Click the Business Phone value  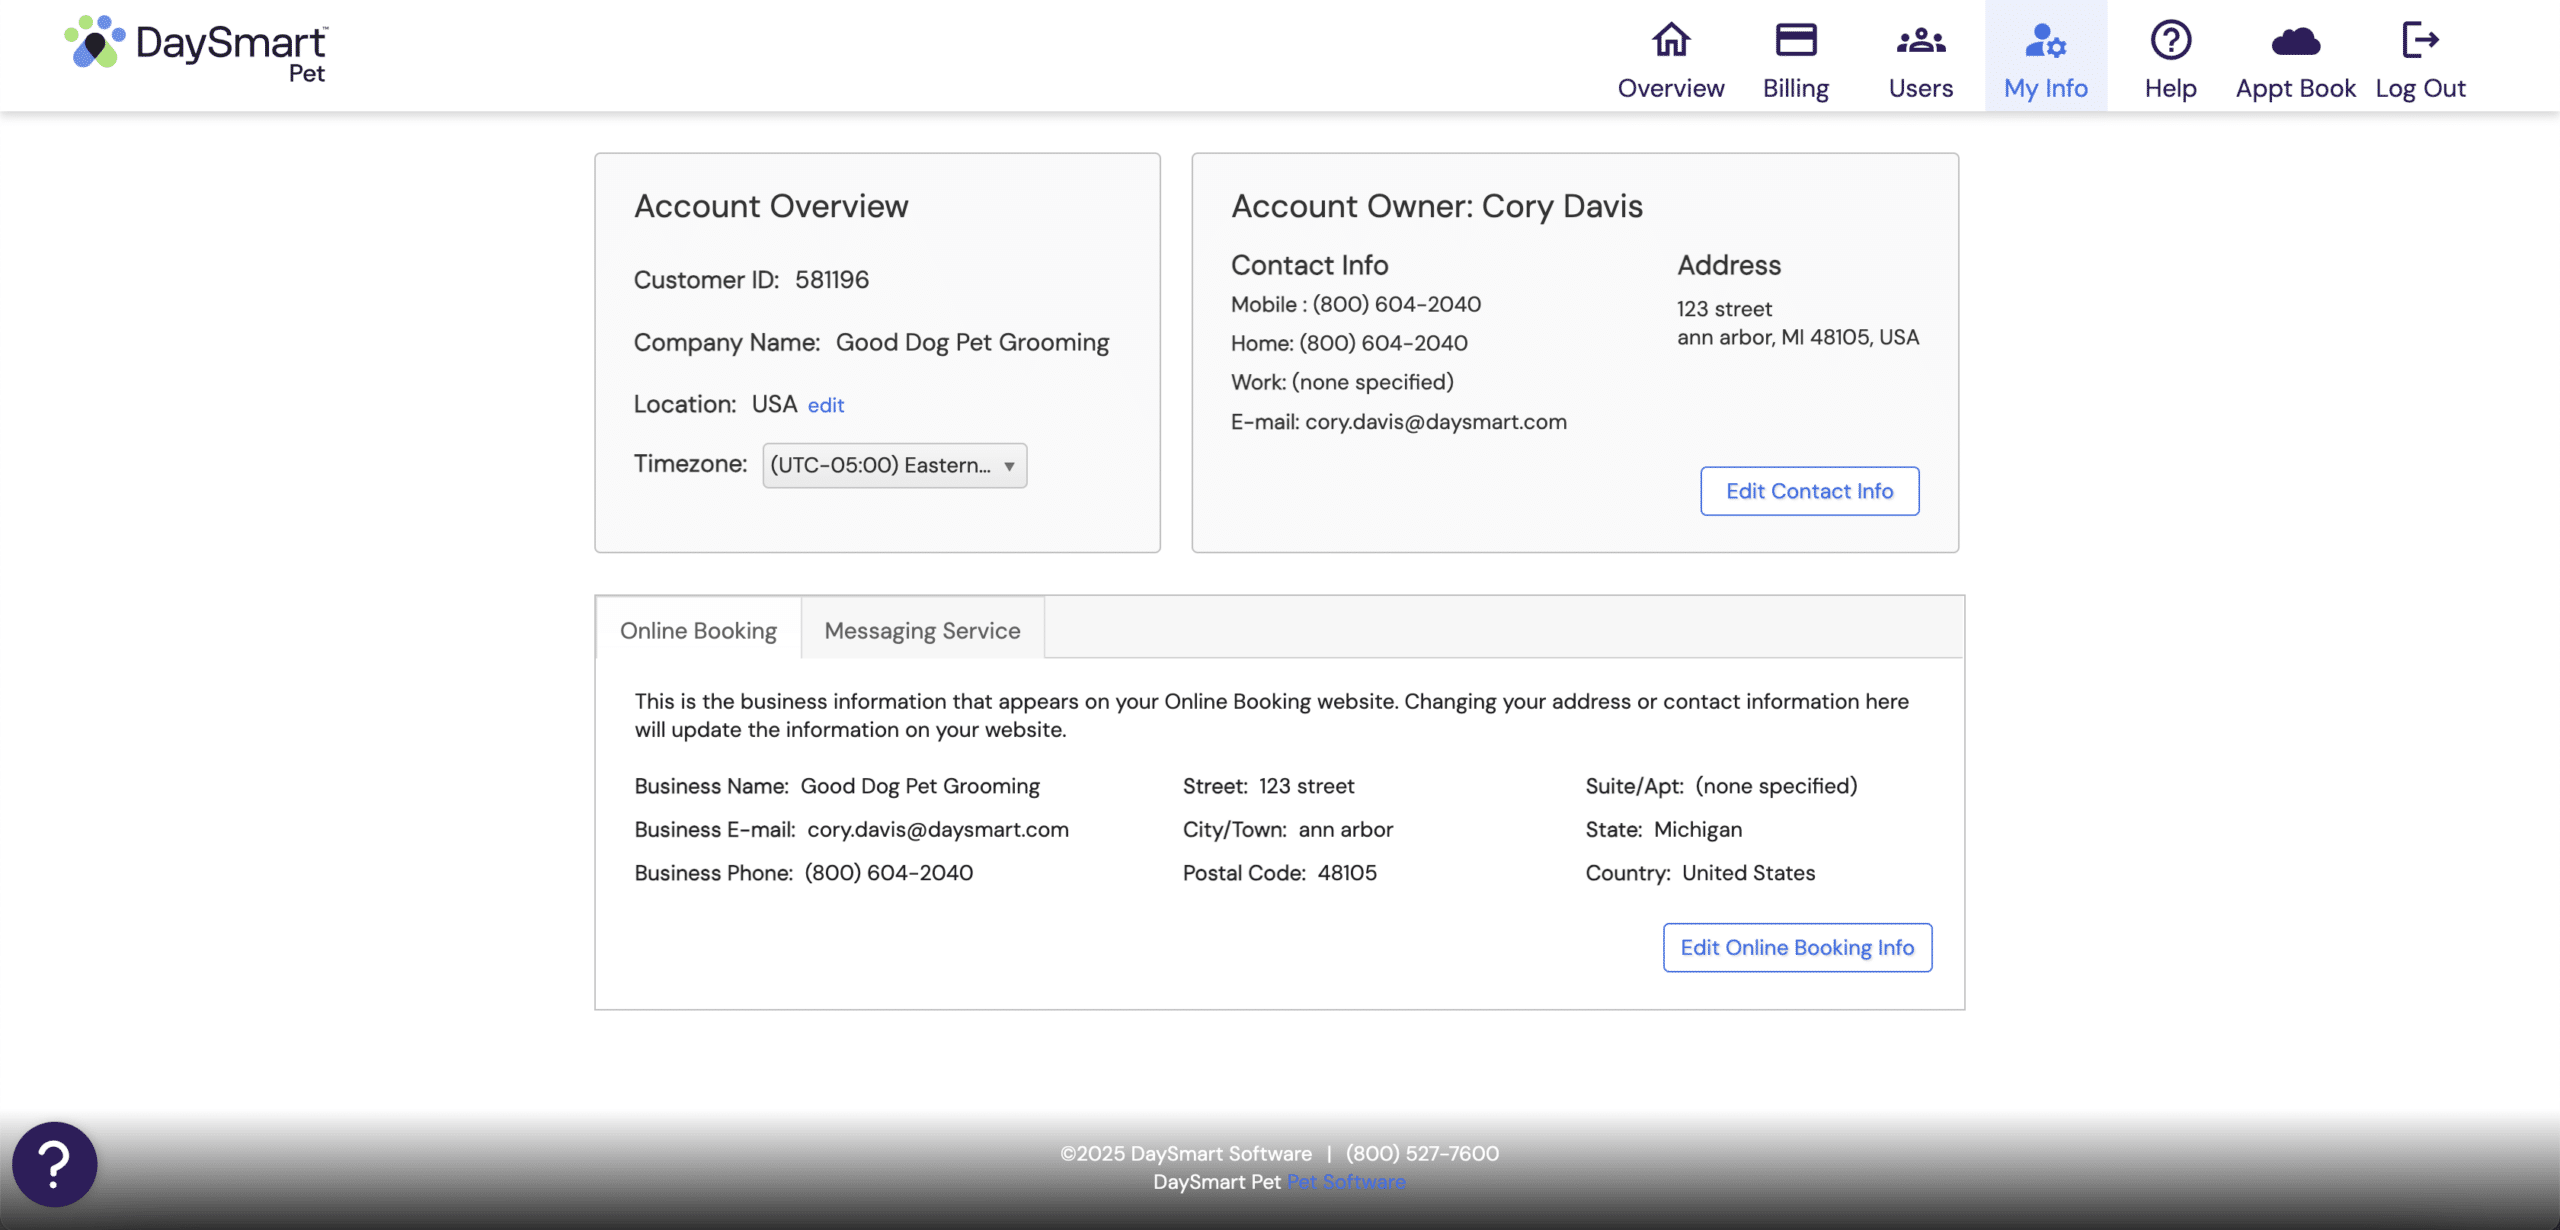889,873
